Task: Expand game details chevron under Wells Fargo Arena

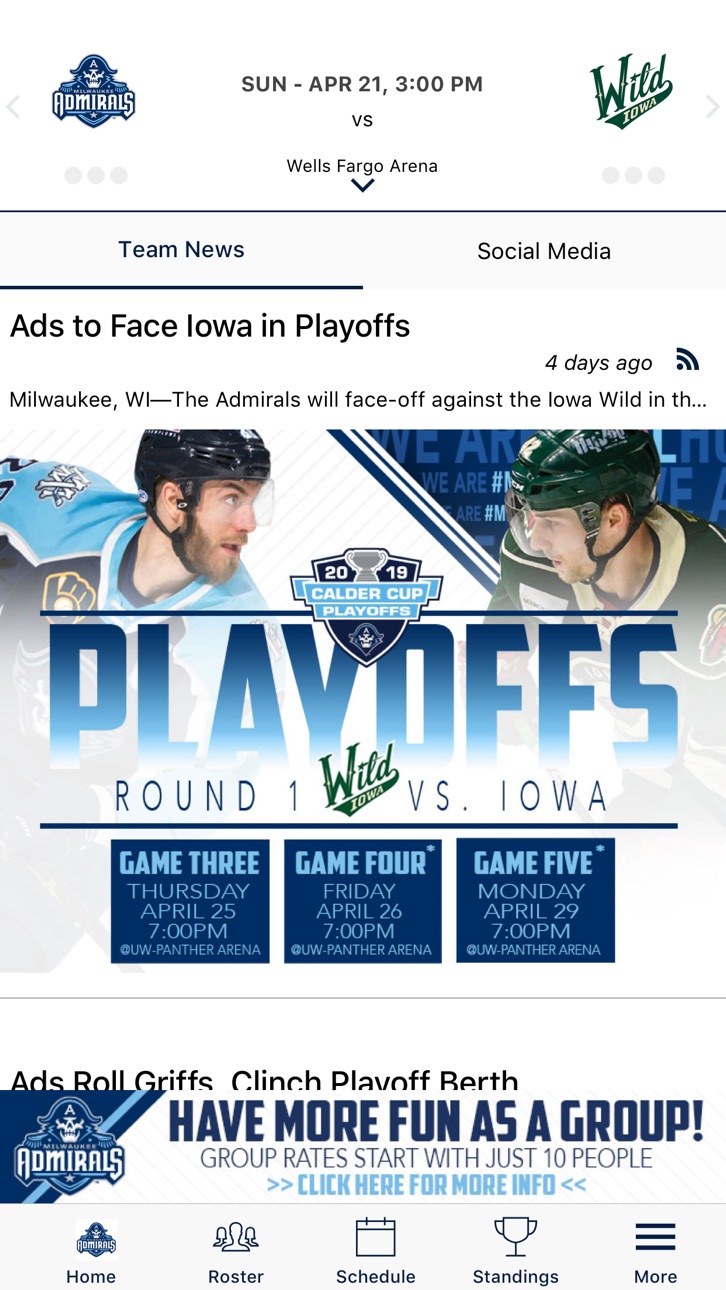Action: [x=362, y=185]
